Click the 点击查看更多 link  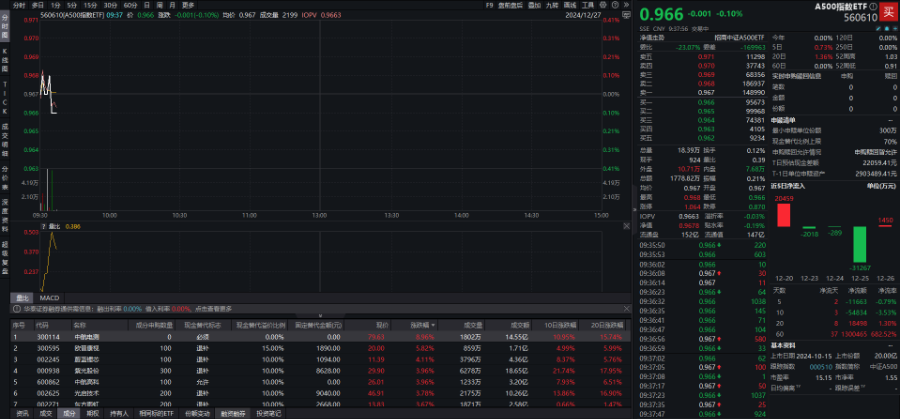click(213, 309)
